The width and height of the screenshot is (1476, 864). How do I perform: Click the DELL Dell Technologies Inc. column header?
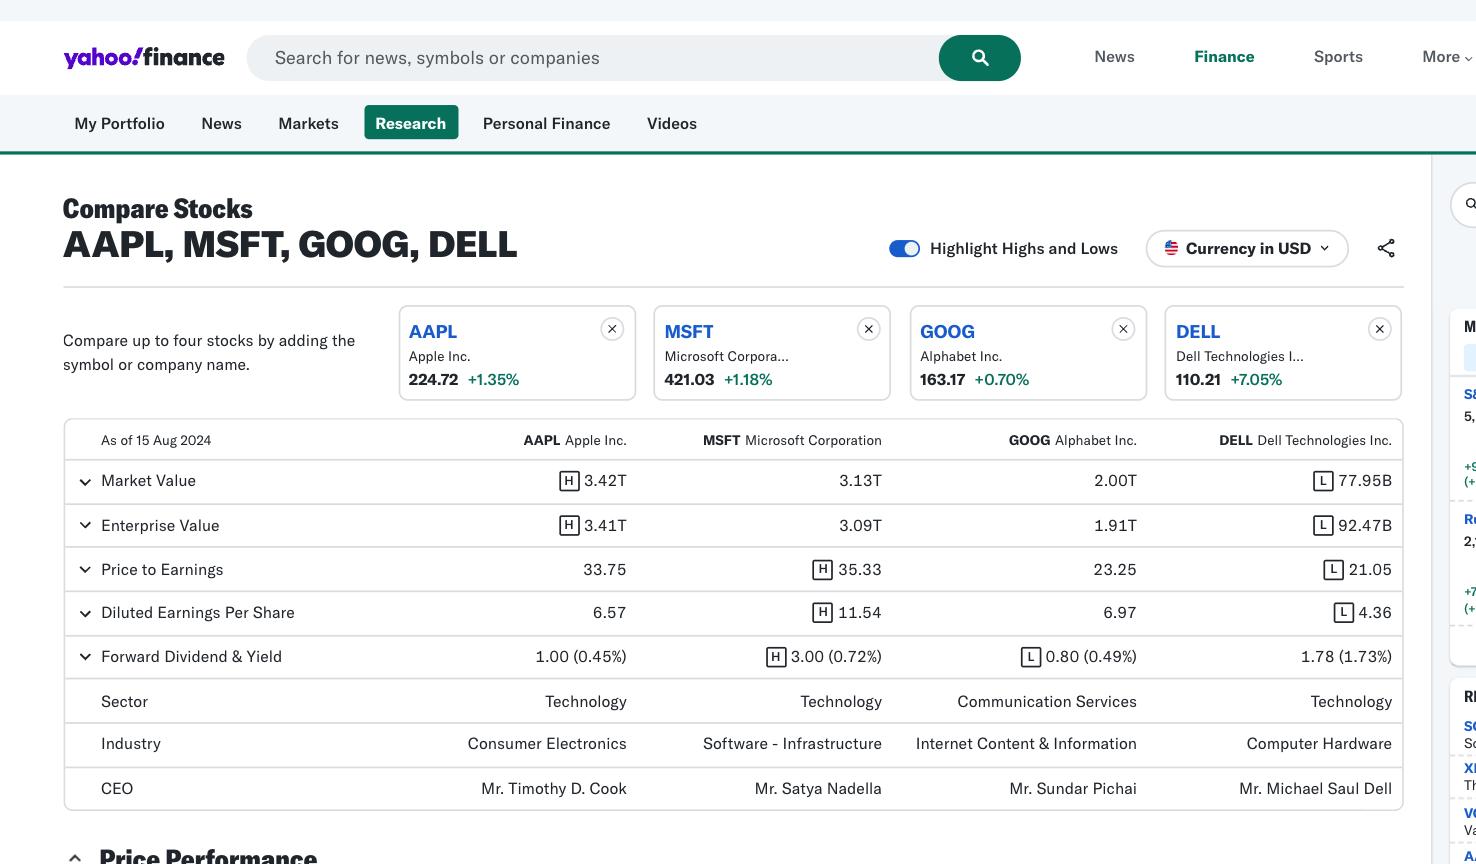pyautogui.click(x=1305, y=440)
